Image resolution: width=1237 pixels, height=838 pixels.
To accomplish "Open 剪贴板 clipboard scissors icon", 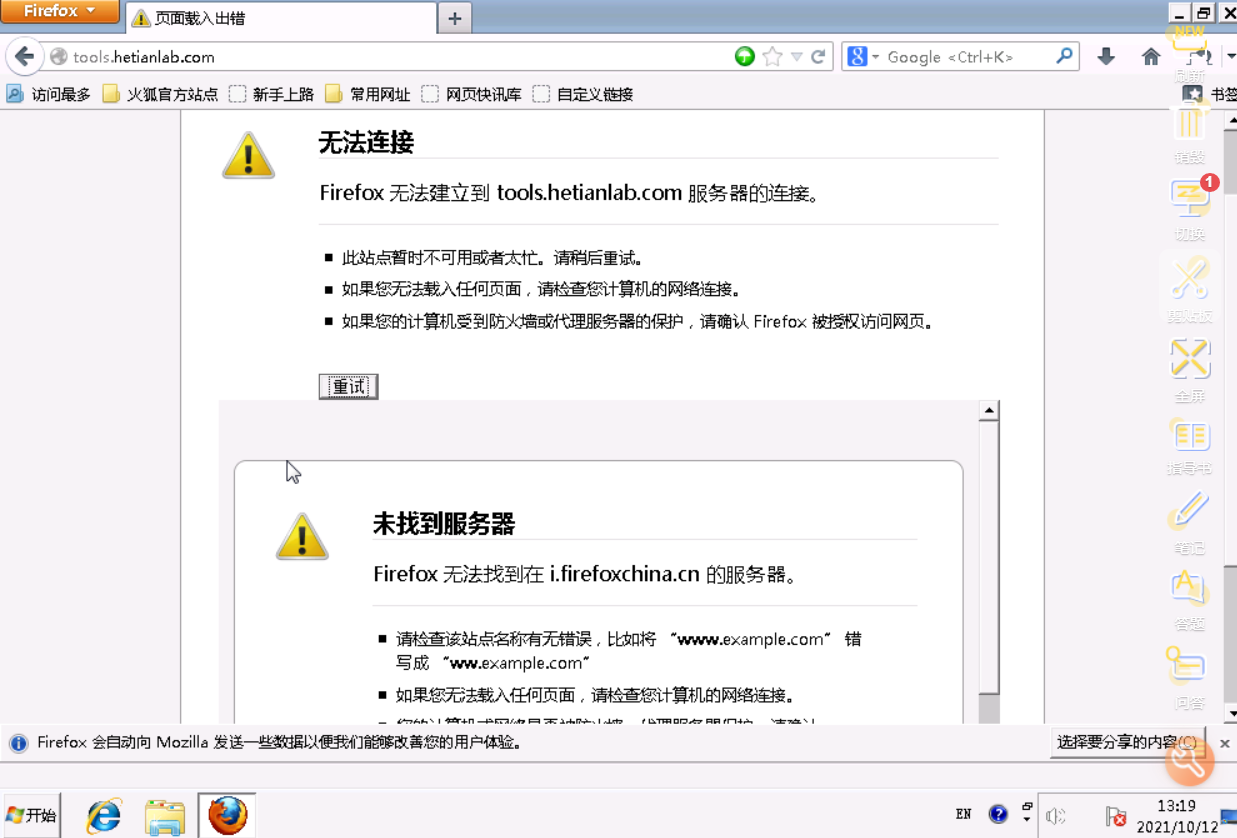I will click(1190, 287).
